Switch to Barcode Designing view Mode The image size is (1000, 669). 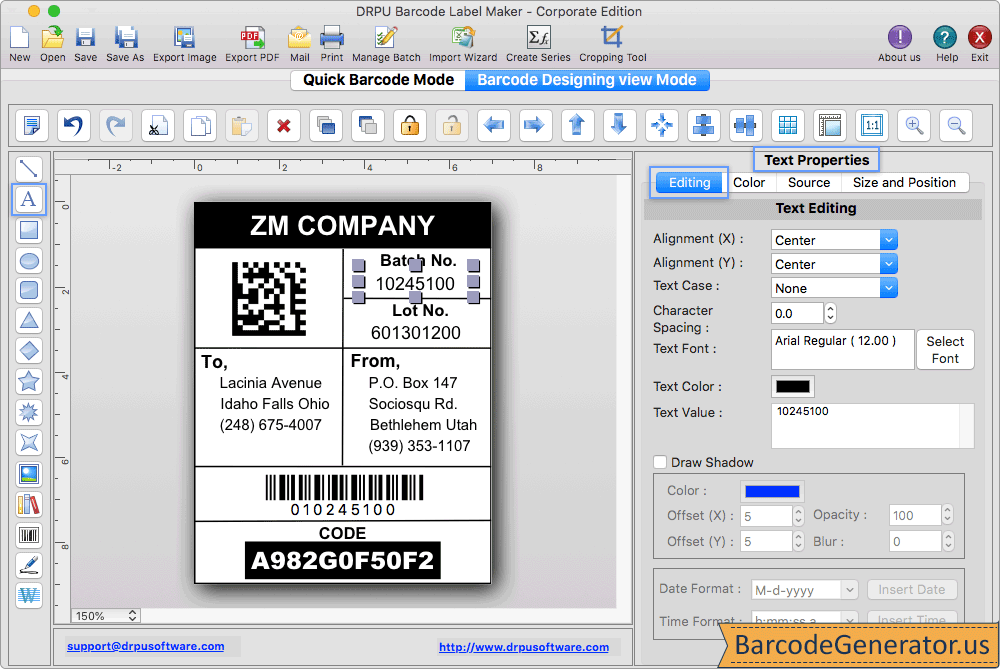coord(587,80)
